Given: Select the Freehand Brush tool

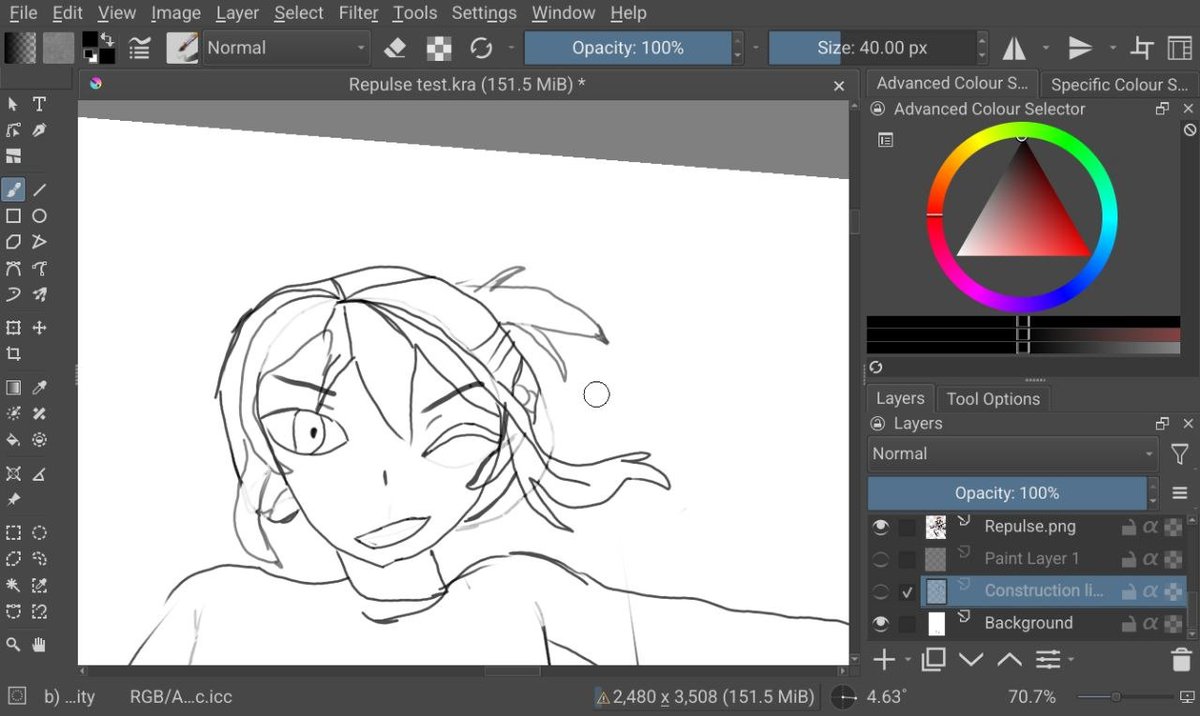Looking at the screenshot, I should pyautogui.click(x=13, y=189).
